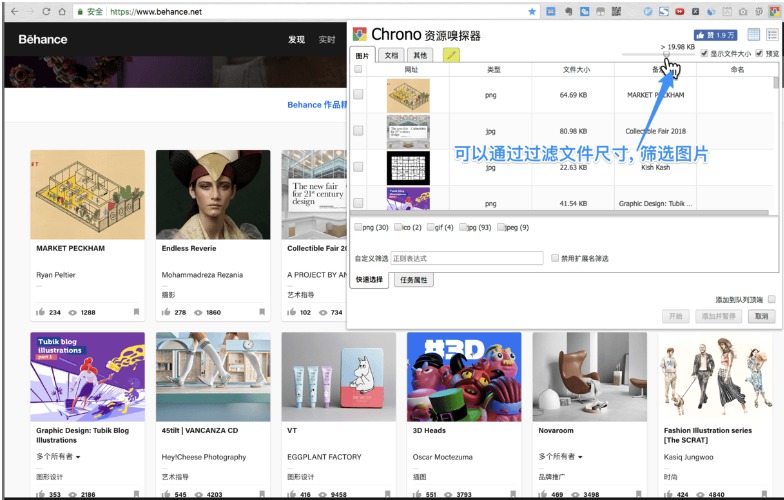The width and height of the screenshot is (784, 500).
Task: Click the yellow highlighter pen tab
Action: 451,55
